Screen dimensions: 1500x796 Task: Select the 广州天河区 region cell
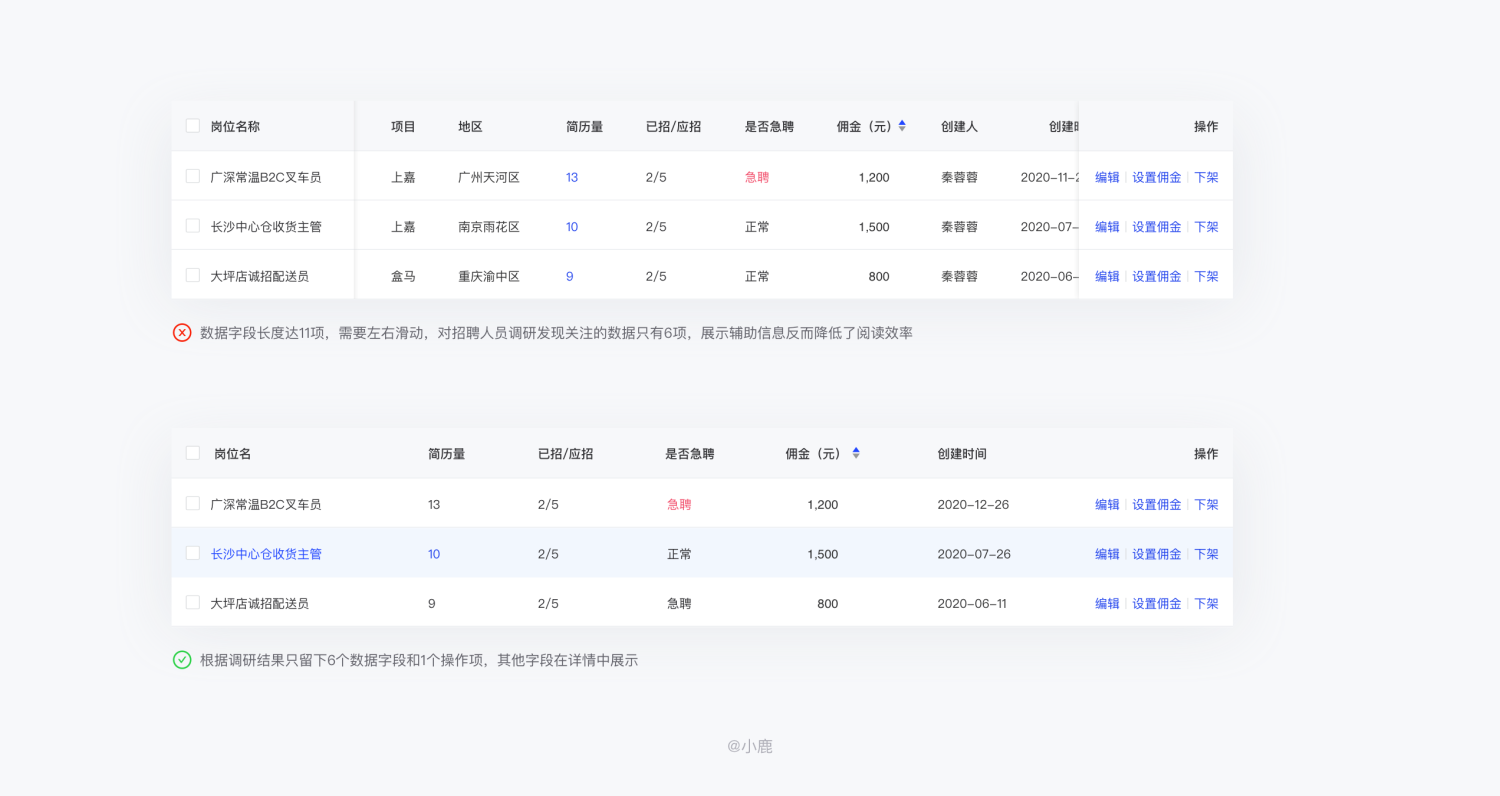(x=489, y=177)
